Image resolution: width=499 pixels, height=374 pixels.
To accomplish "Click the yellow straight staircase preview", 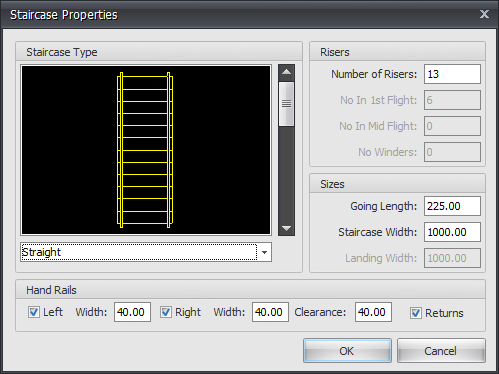I will pos(145,150).
